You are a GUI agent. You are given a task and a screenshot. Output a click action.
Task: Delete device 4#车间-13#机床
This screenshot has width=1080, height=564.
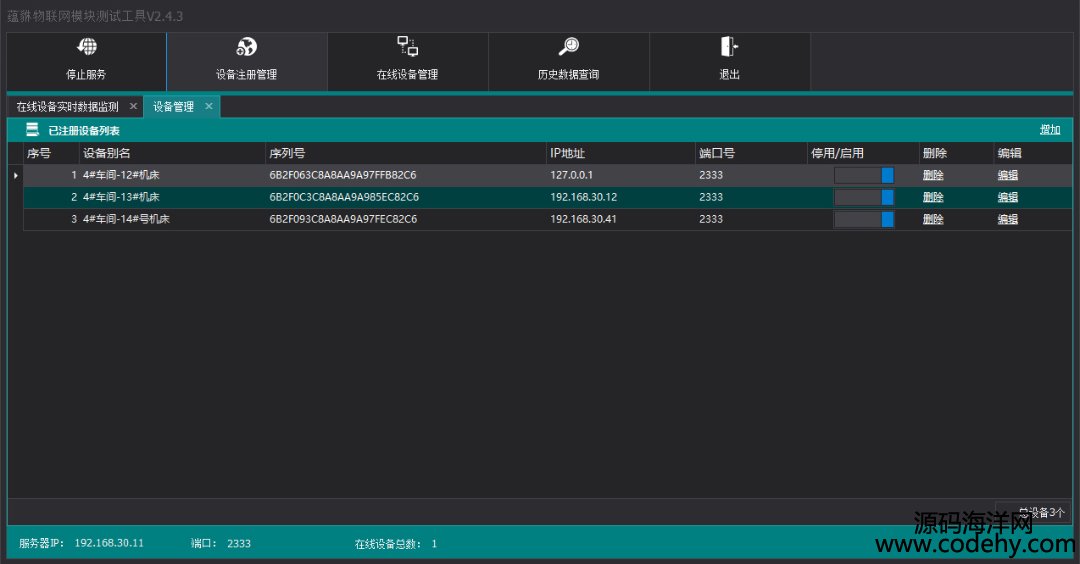933,197
